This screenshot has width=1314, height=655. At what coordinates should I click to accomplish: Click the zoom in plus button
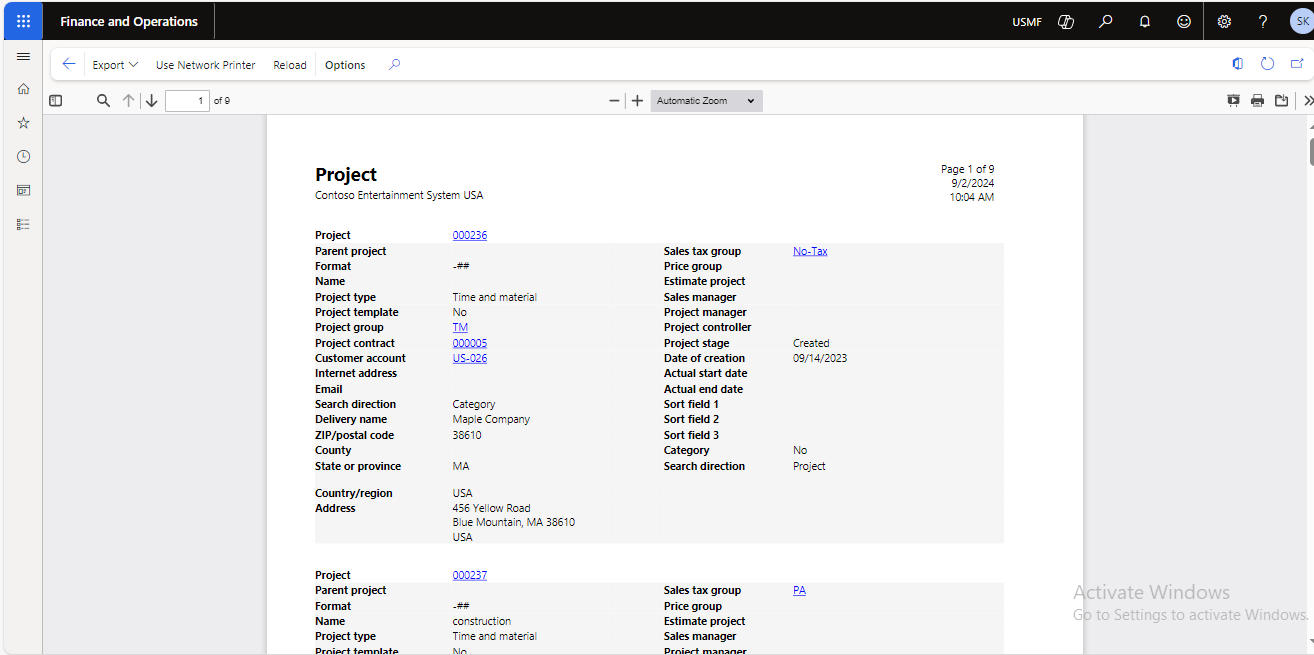637,101
